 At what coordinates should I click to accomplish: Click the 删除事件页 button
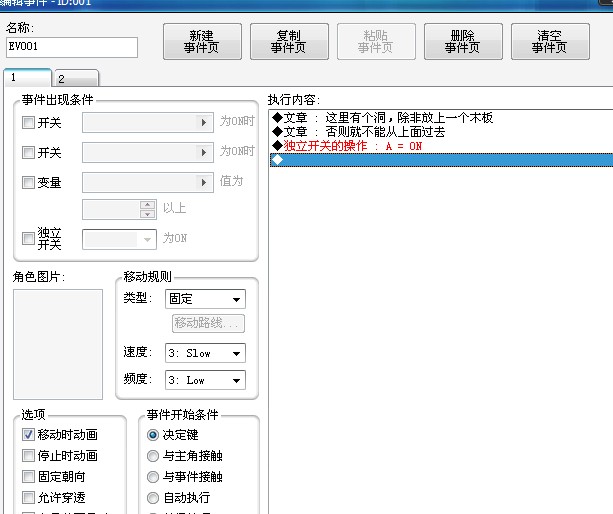[463, 41]
